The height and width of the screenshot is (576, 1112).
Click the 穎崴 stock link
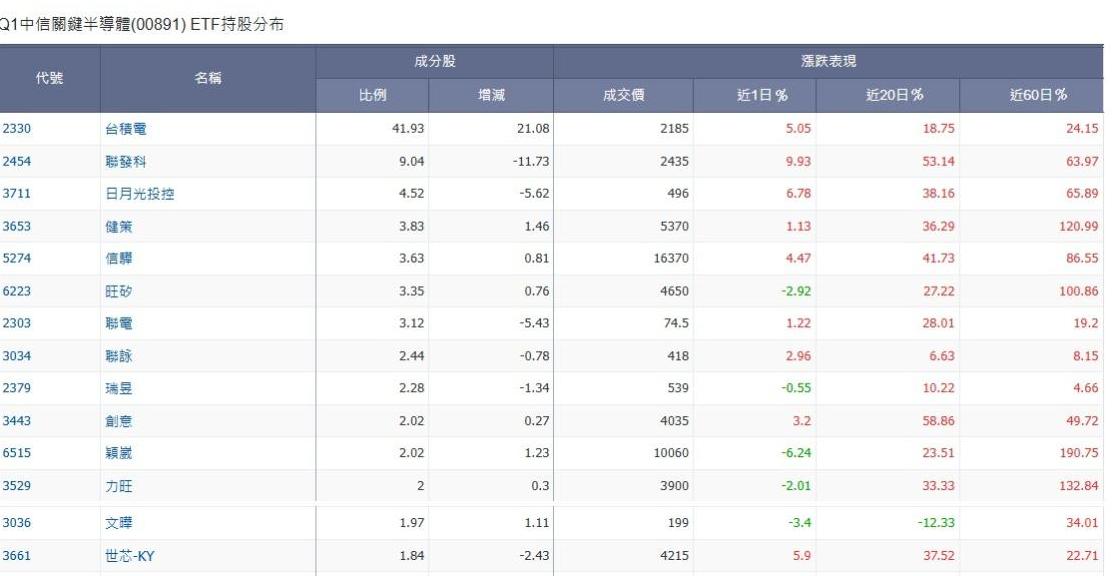coord(118,455)
